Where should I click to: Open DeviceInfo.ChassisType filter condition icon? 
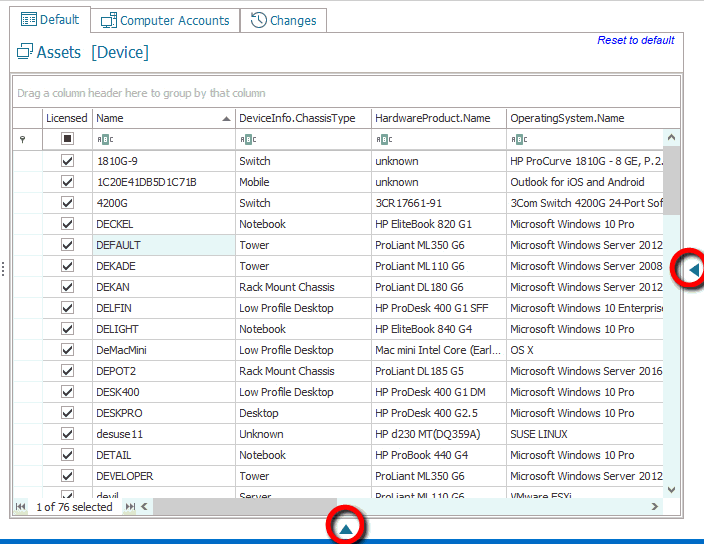pos(248,140)
